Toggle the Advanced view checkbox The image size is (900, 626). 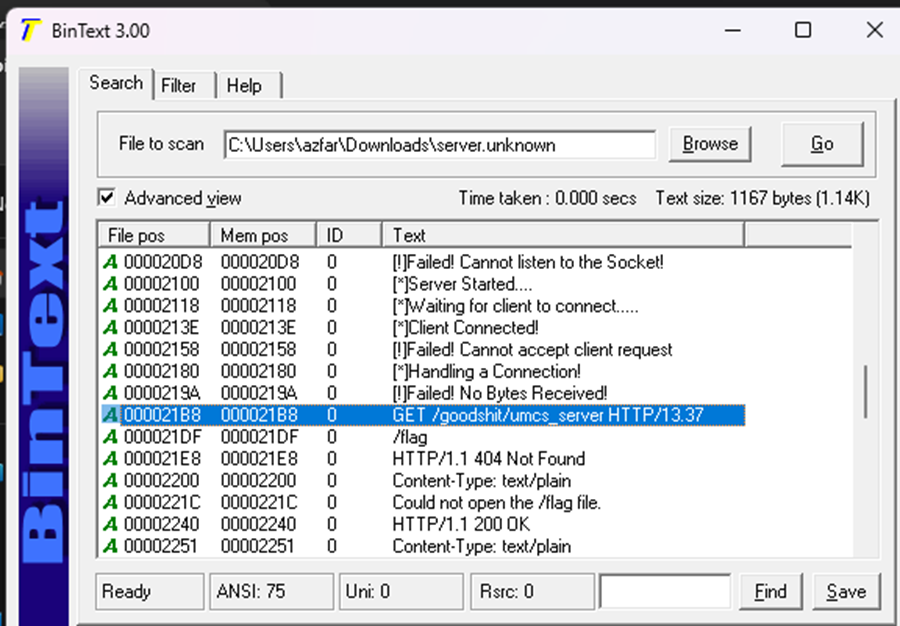point(107,198)
